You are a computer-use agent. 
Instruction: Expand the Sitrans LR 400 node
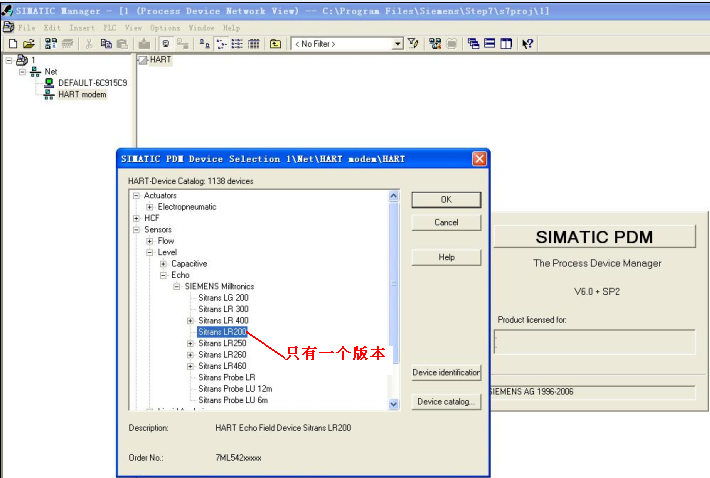[x=191, y=320]
